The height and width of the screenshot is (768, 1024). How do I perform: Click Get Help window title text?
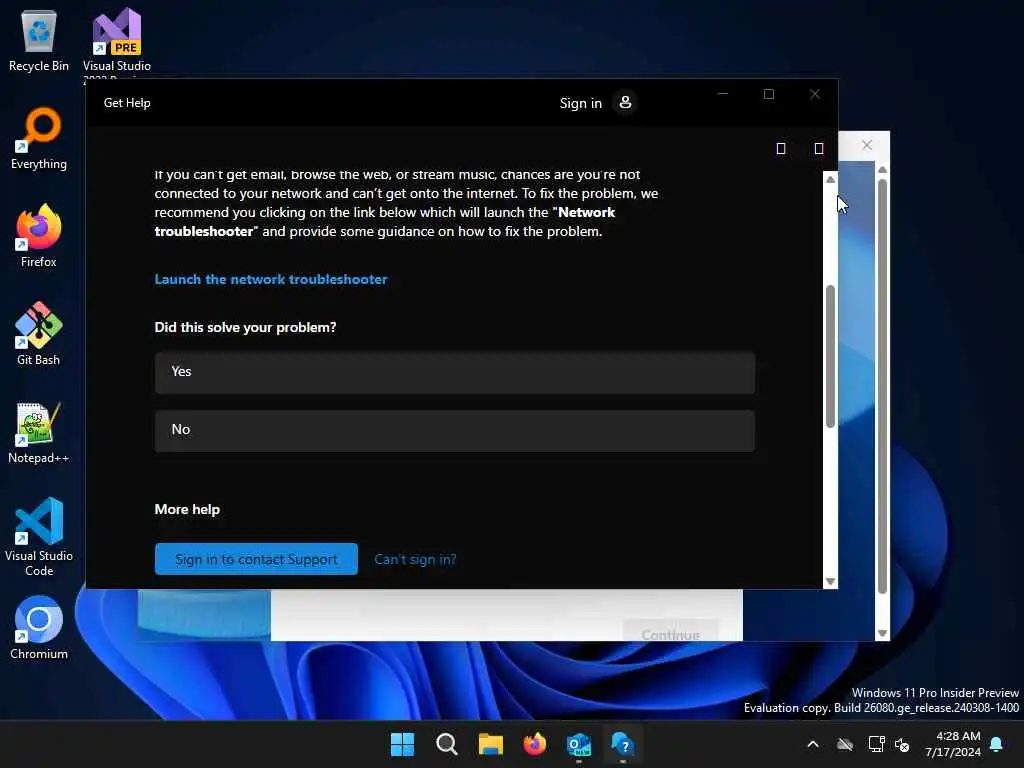(x=127, y=103)
